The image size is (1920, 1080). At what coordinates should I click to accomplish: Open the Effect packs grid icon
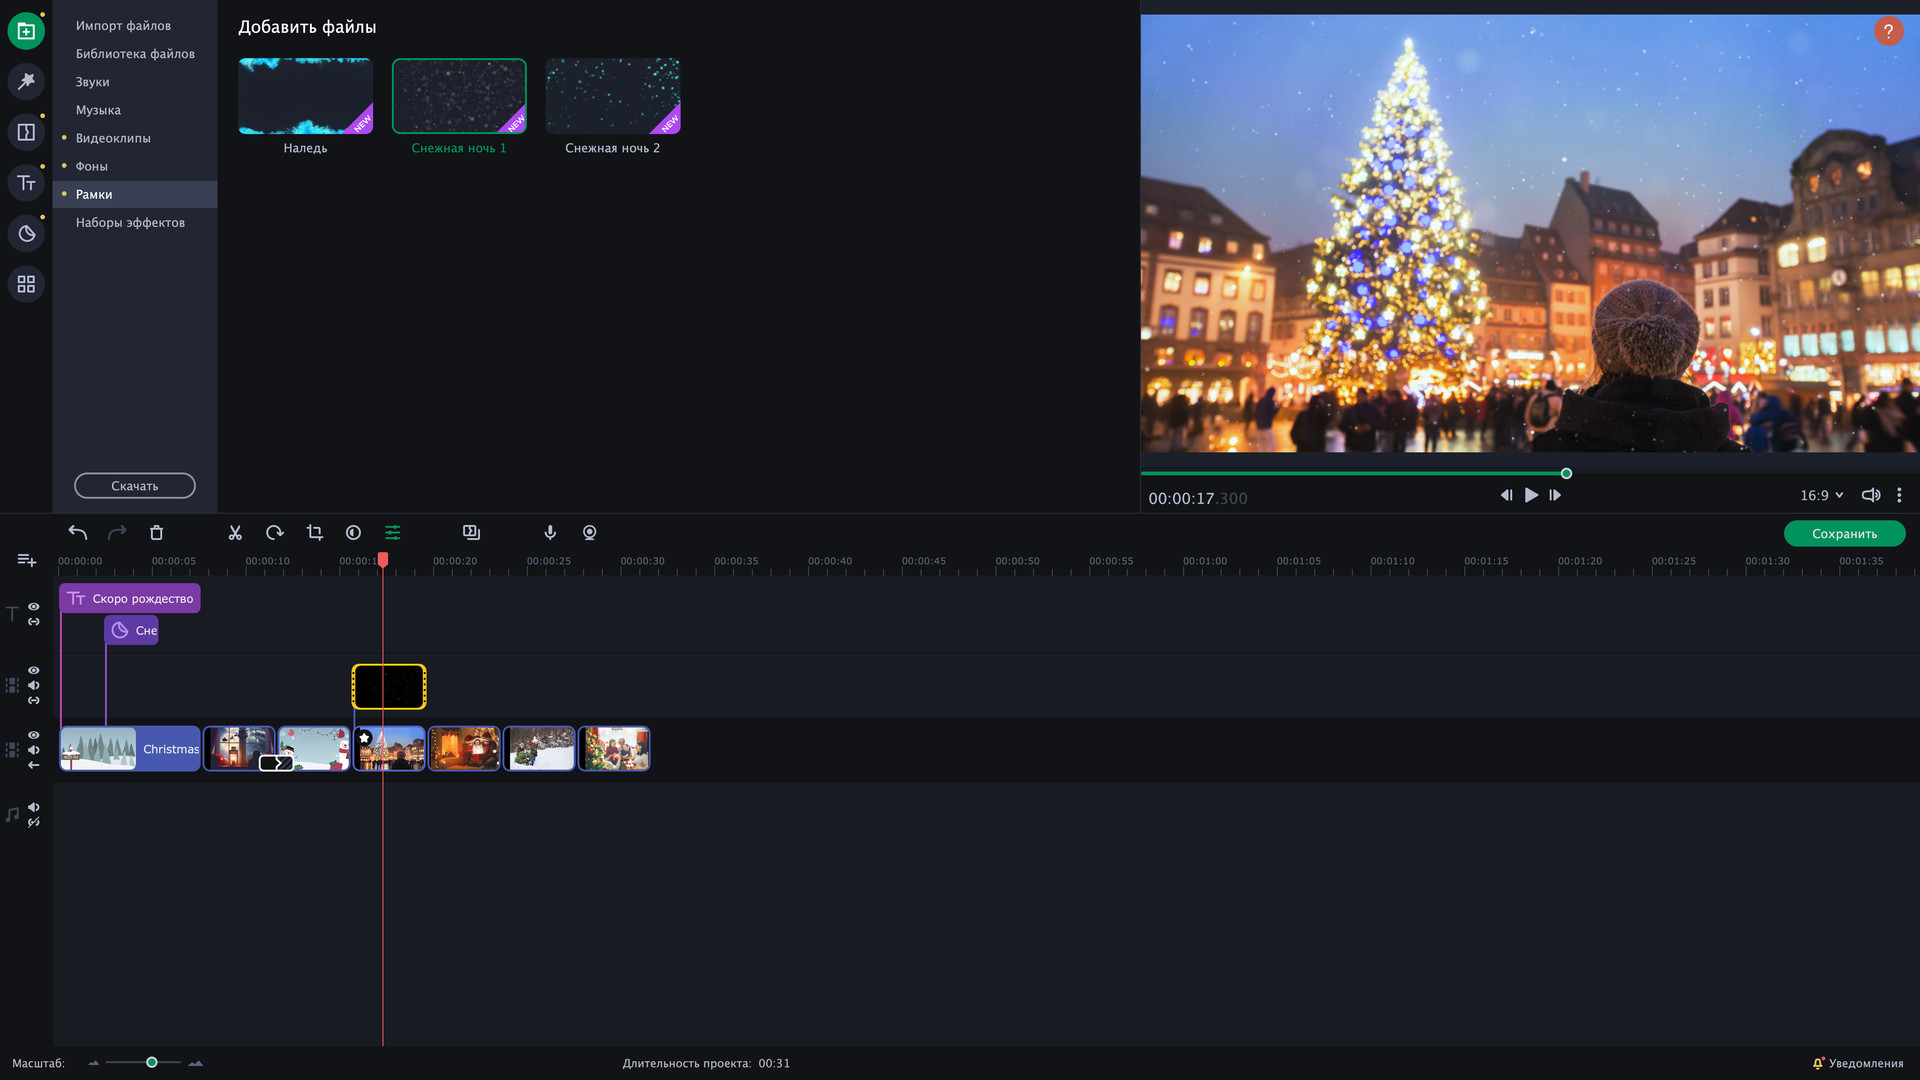(x=25, y=283)
